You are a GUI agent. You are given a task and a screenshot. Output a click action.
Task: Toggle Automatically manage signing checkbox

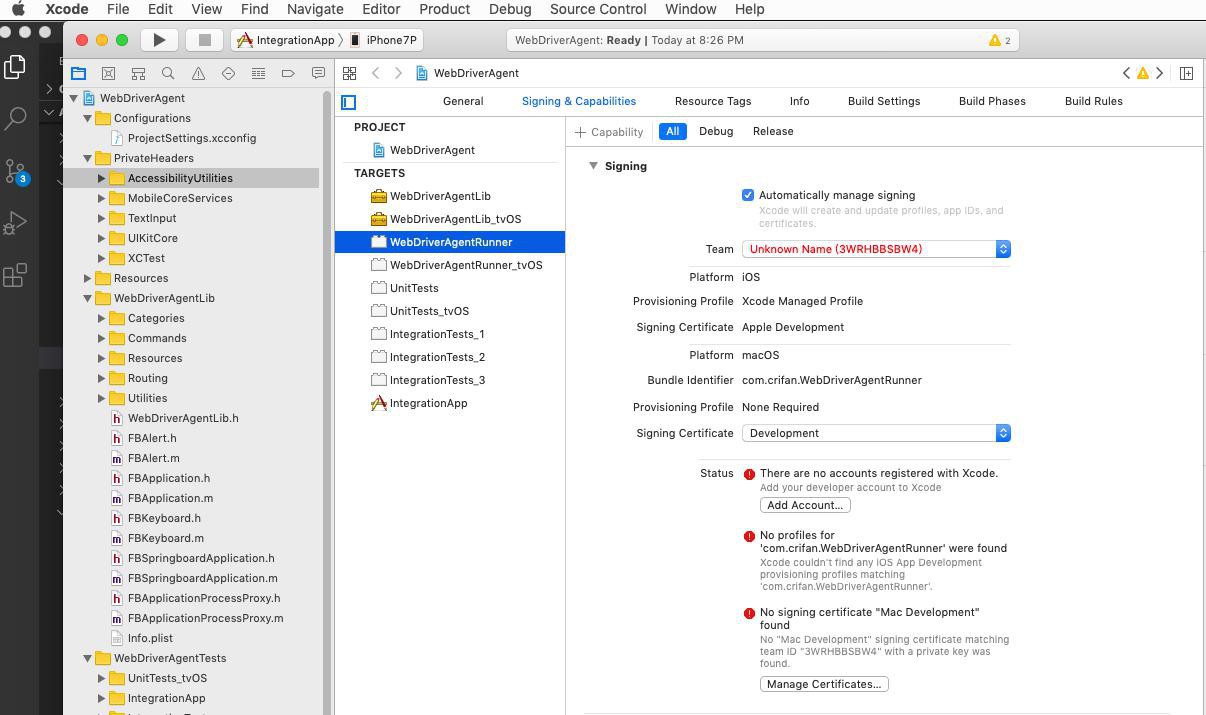tap(748, 195)
